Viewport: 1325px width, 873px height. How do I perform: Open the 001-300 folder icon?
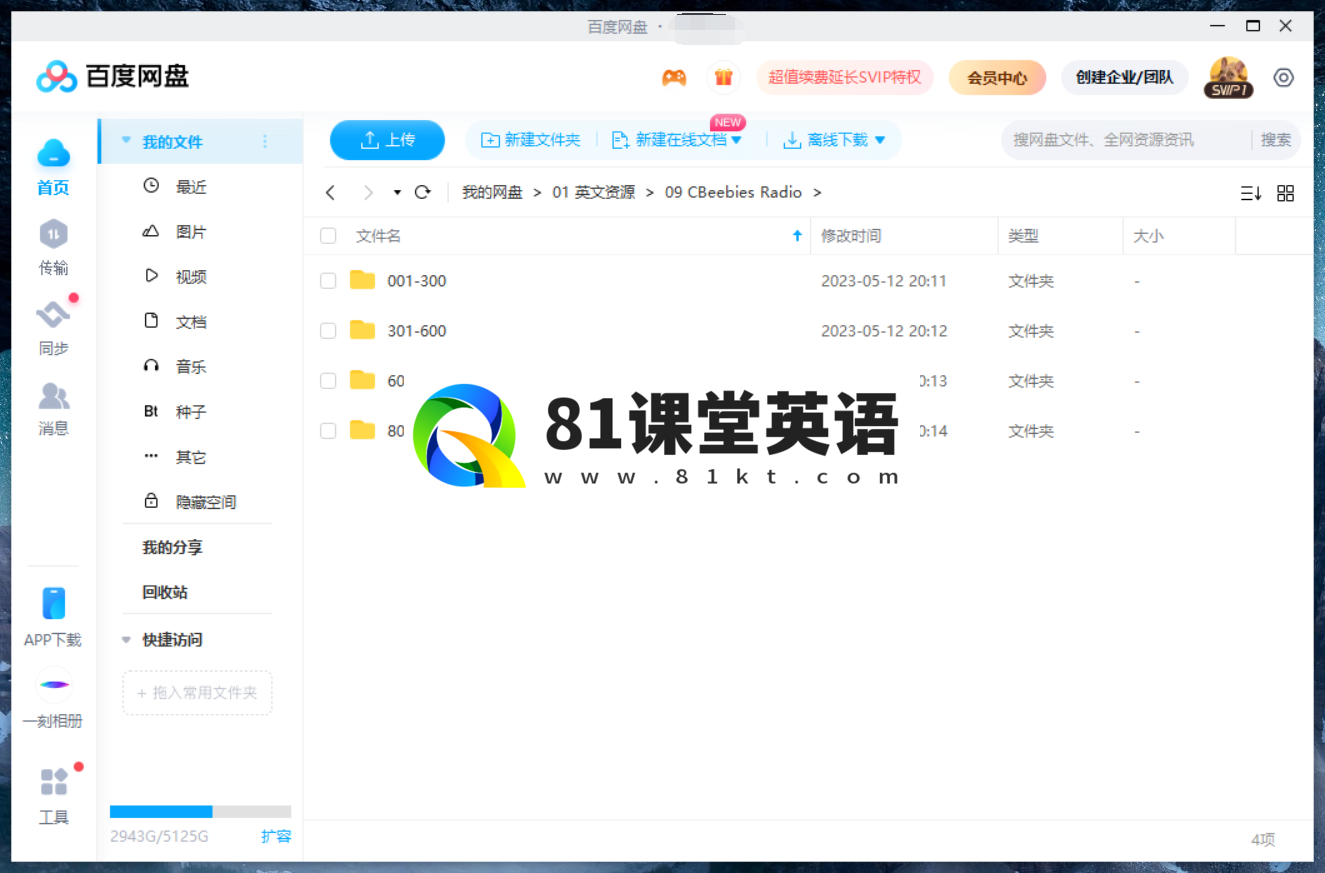(362, 280)
